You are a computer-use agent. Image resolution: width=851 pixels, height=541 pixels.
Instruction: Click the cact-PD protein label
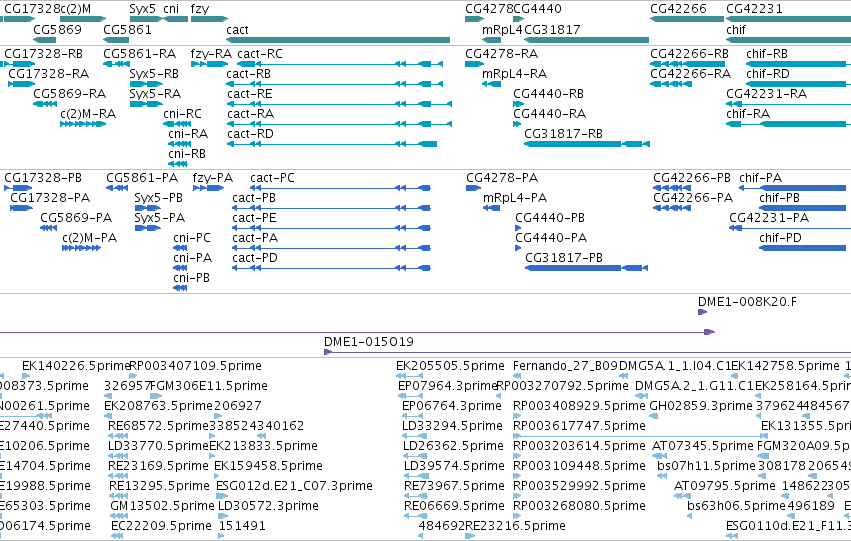[255, 258]
